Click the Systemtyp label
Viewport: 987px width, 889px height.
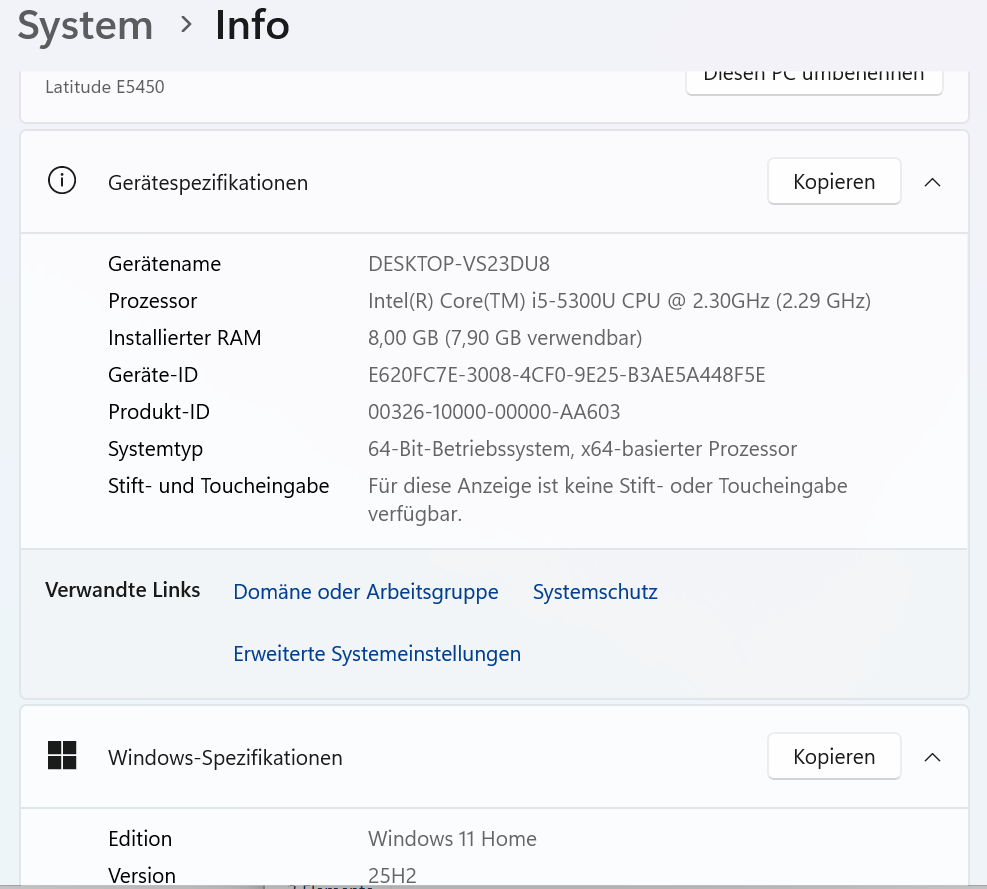tap(155, 450)
